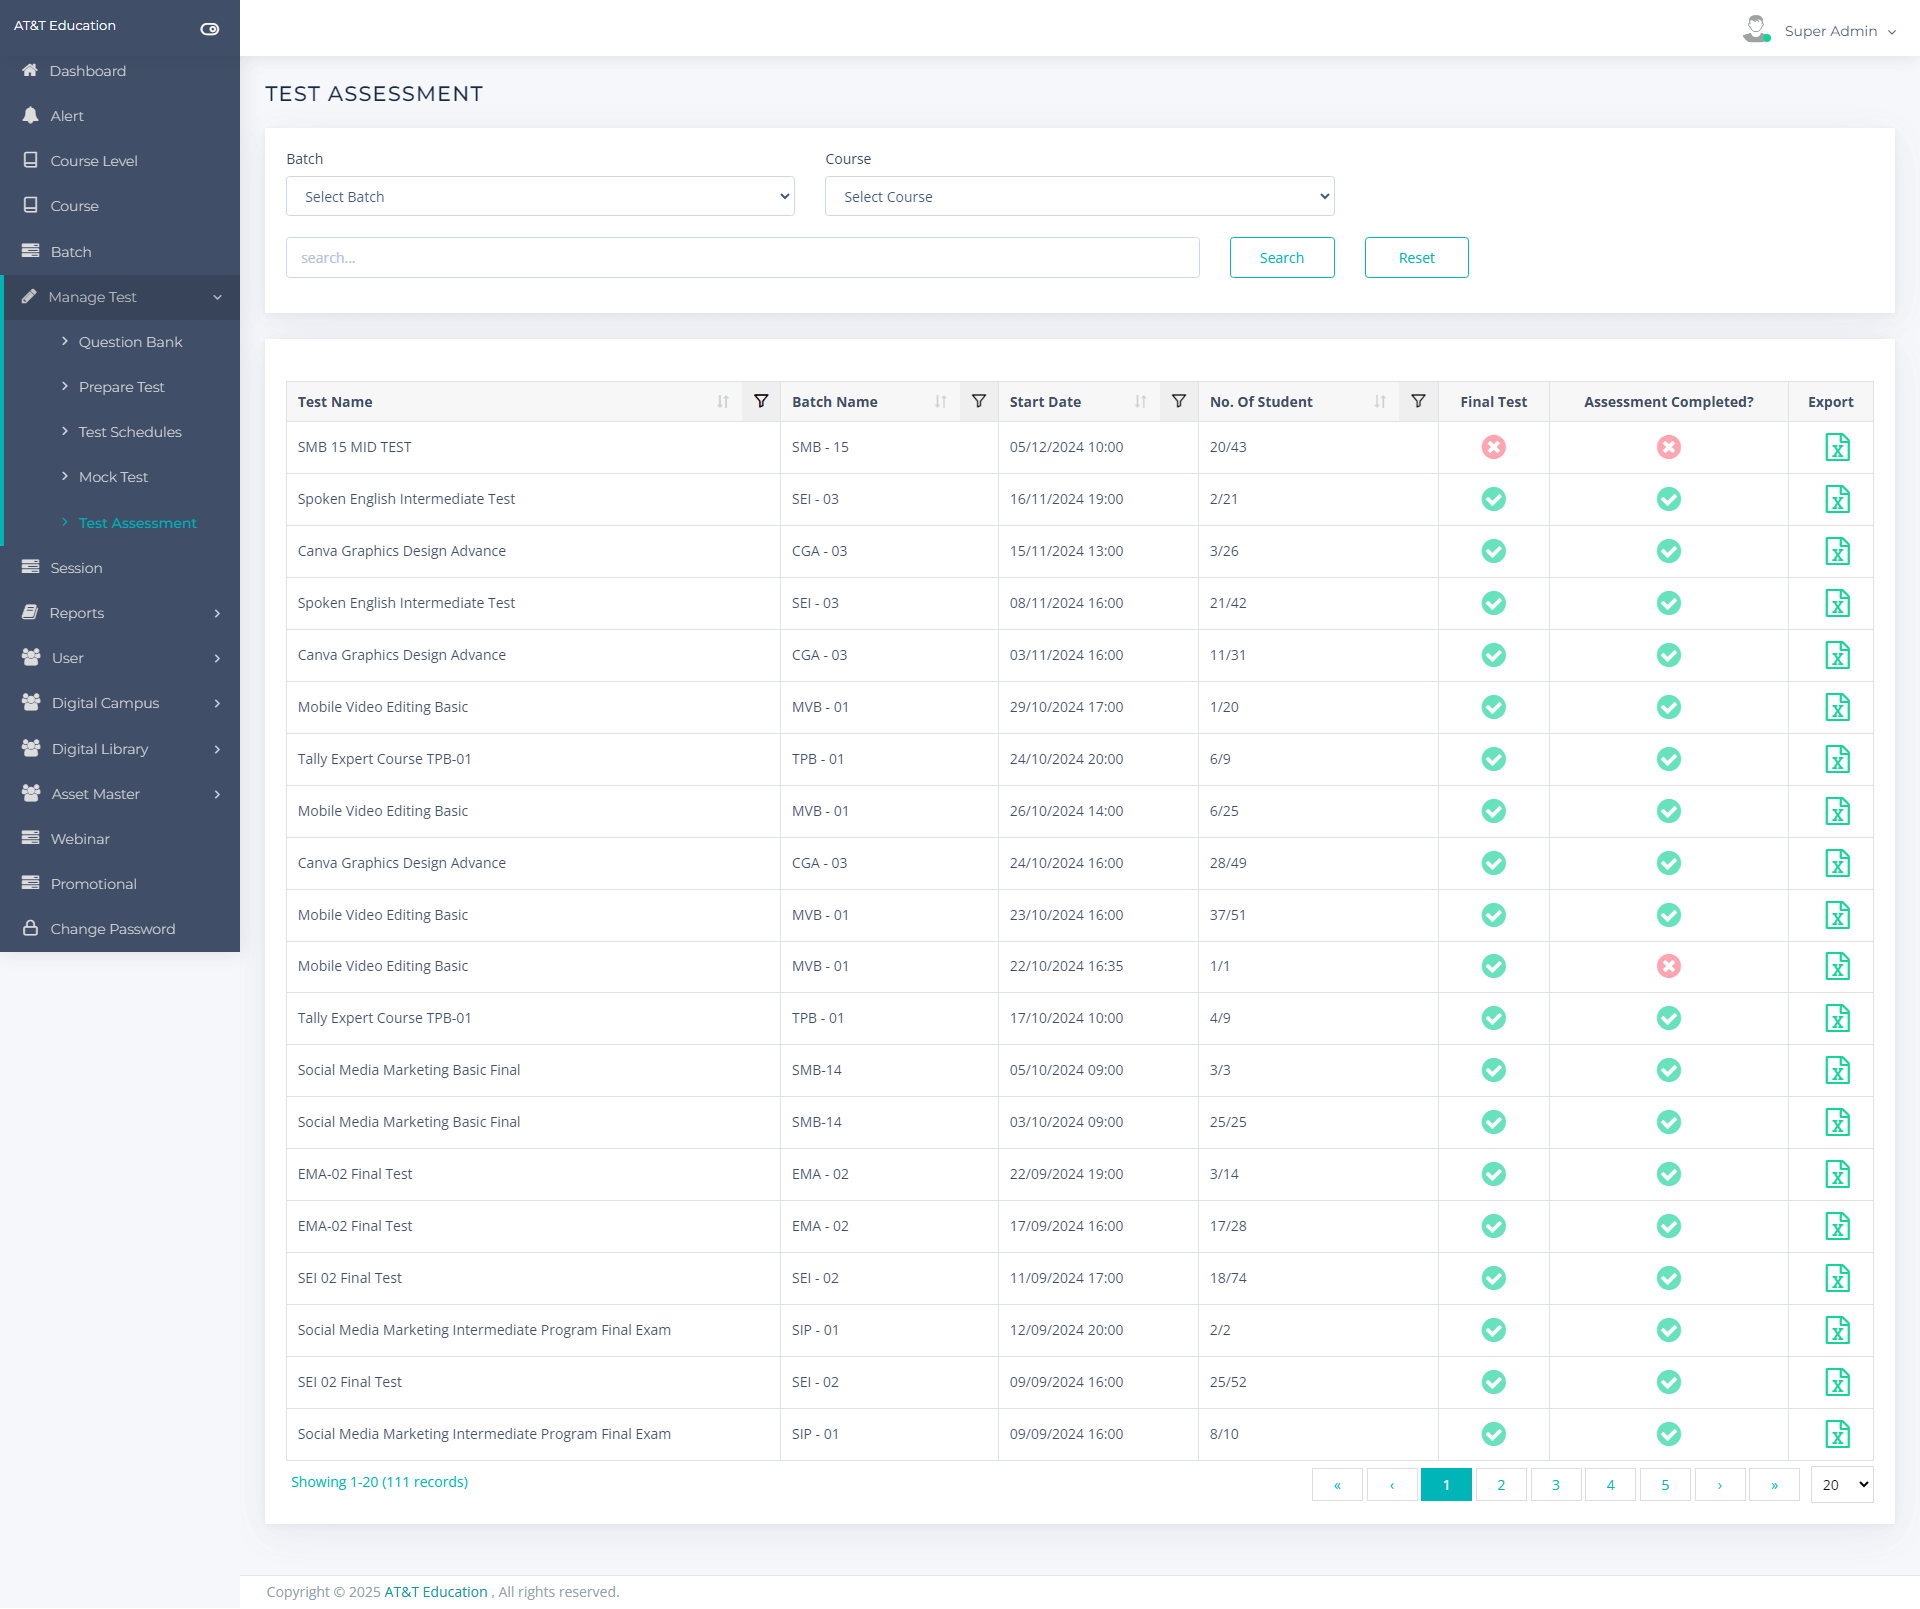Screen dimensions: 1920x1609
Task: Export Tally Expert Course 24/10/2024 row
Action: point(1837,759)
